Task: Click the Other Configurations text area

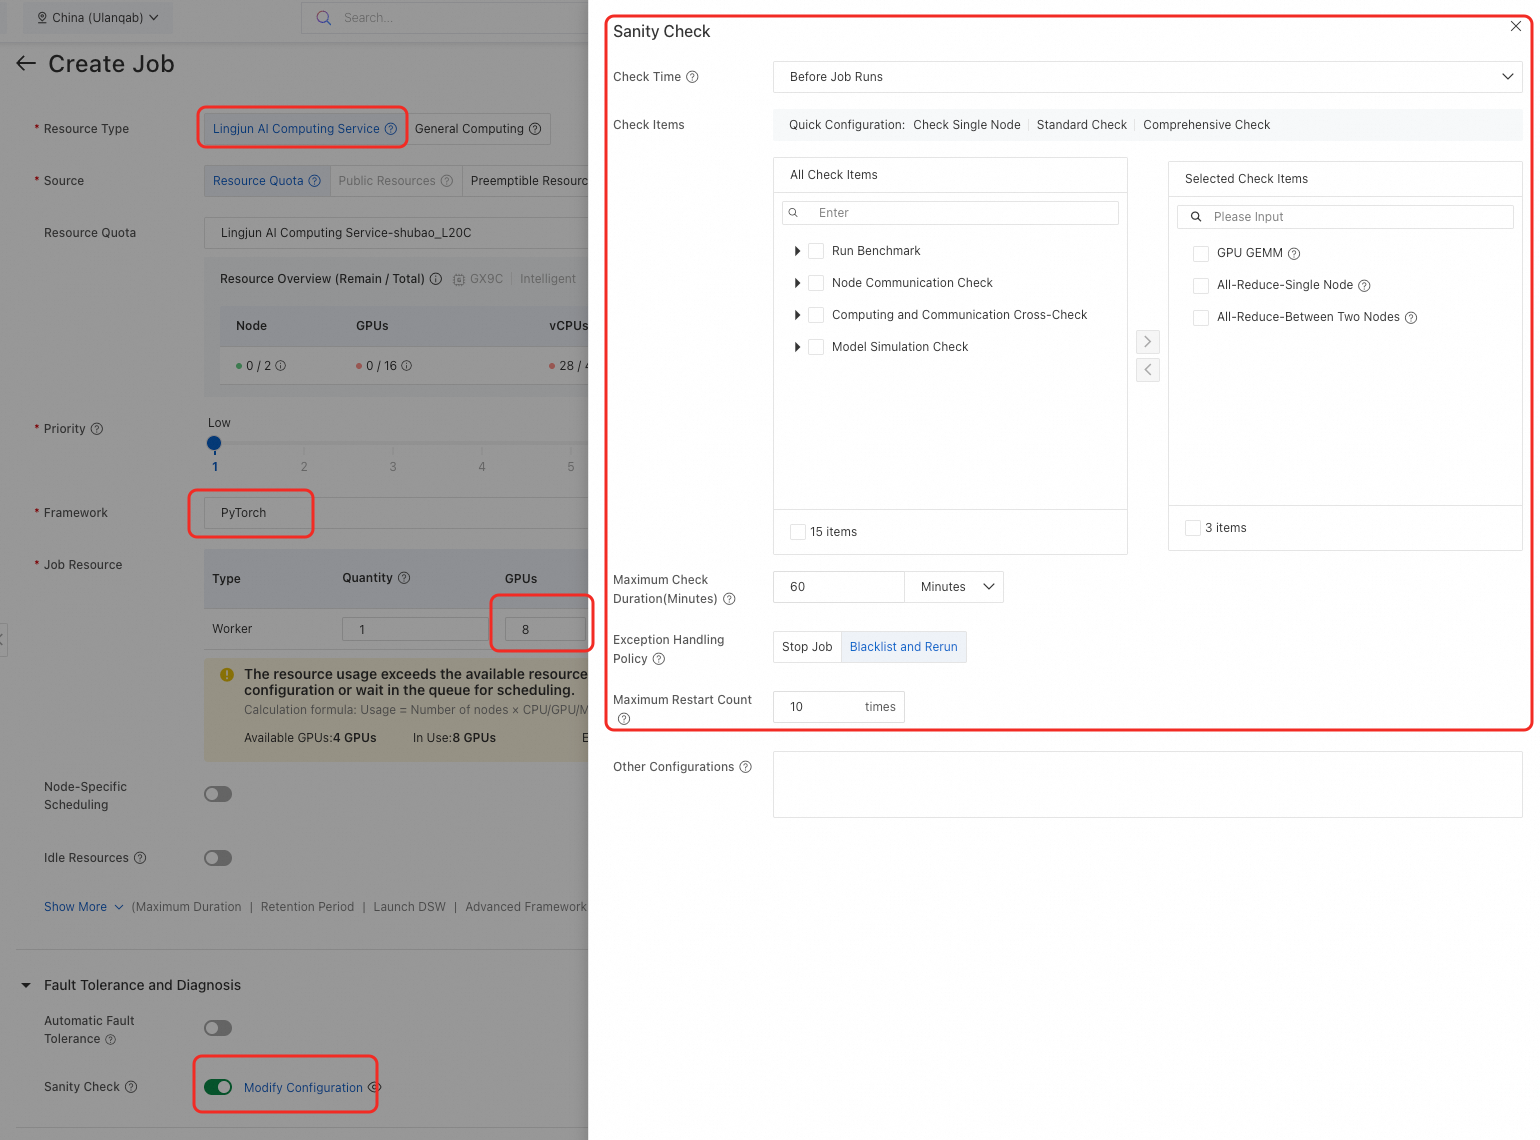Action: (1147, 785)
